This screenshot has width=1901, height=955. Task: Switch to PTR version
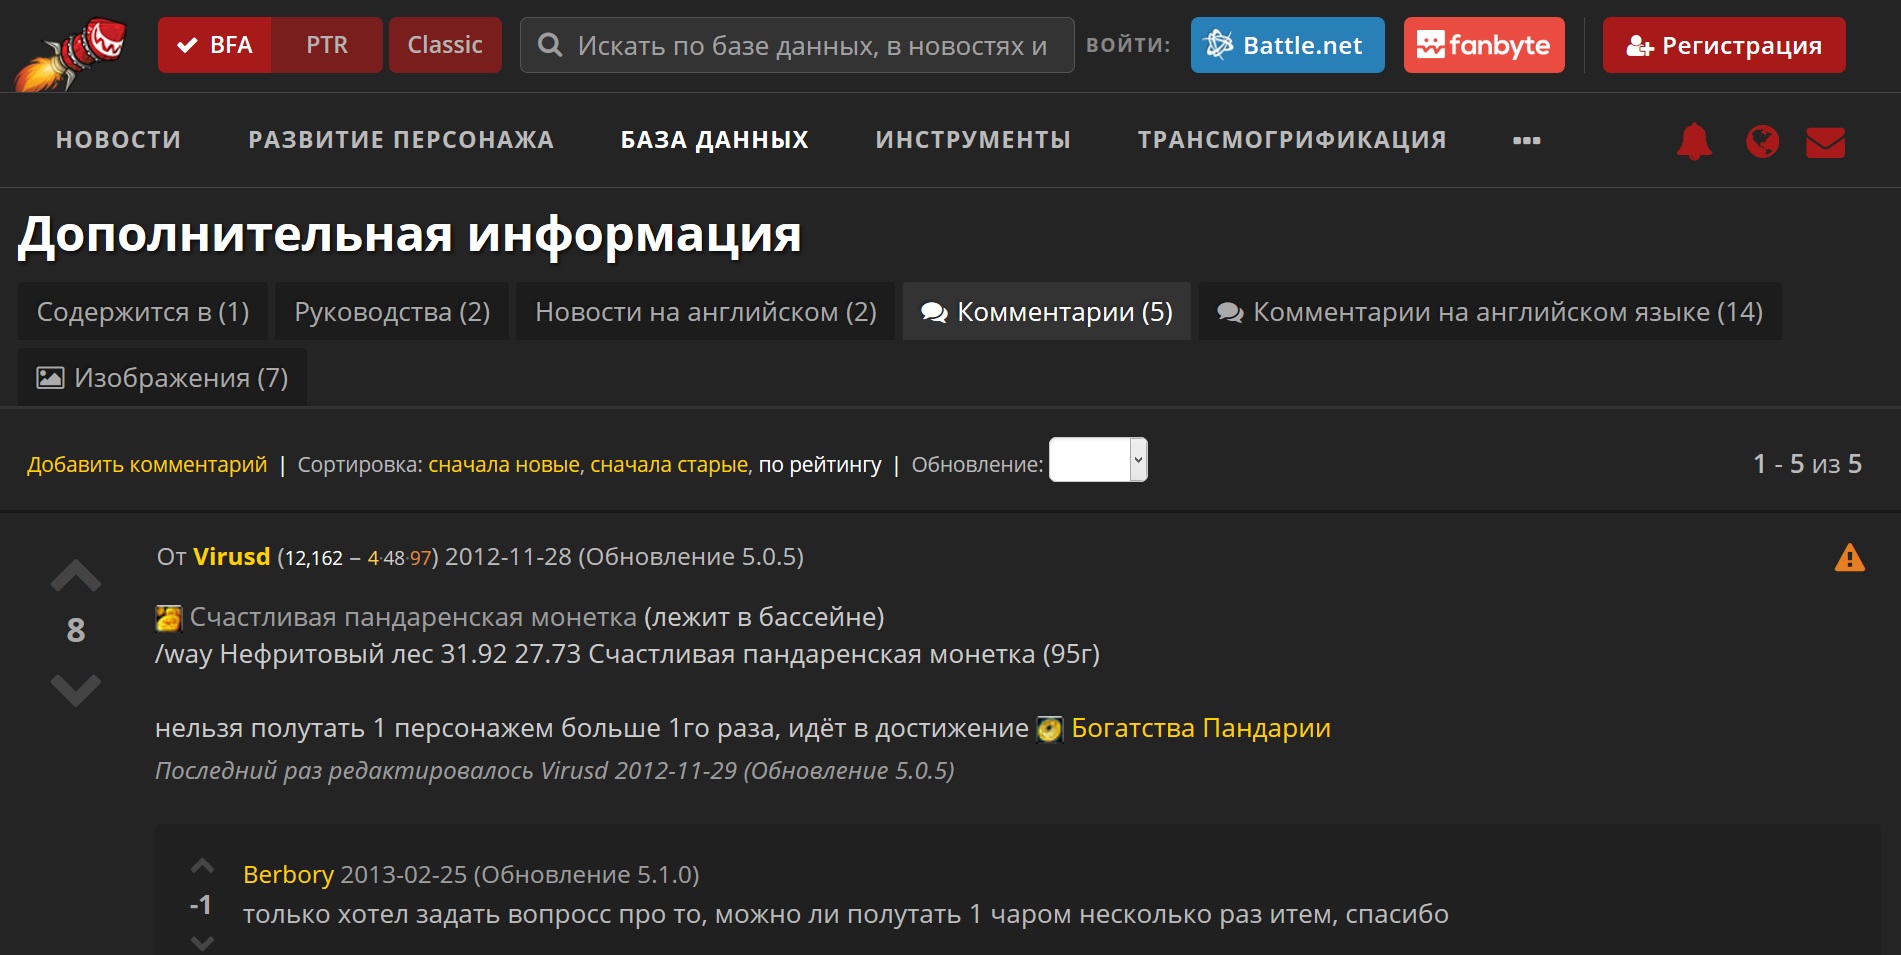pos(327,45)
